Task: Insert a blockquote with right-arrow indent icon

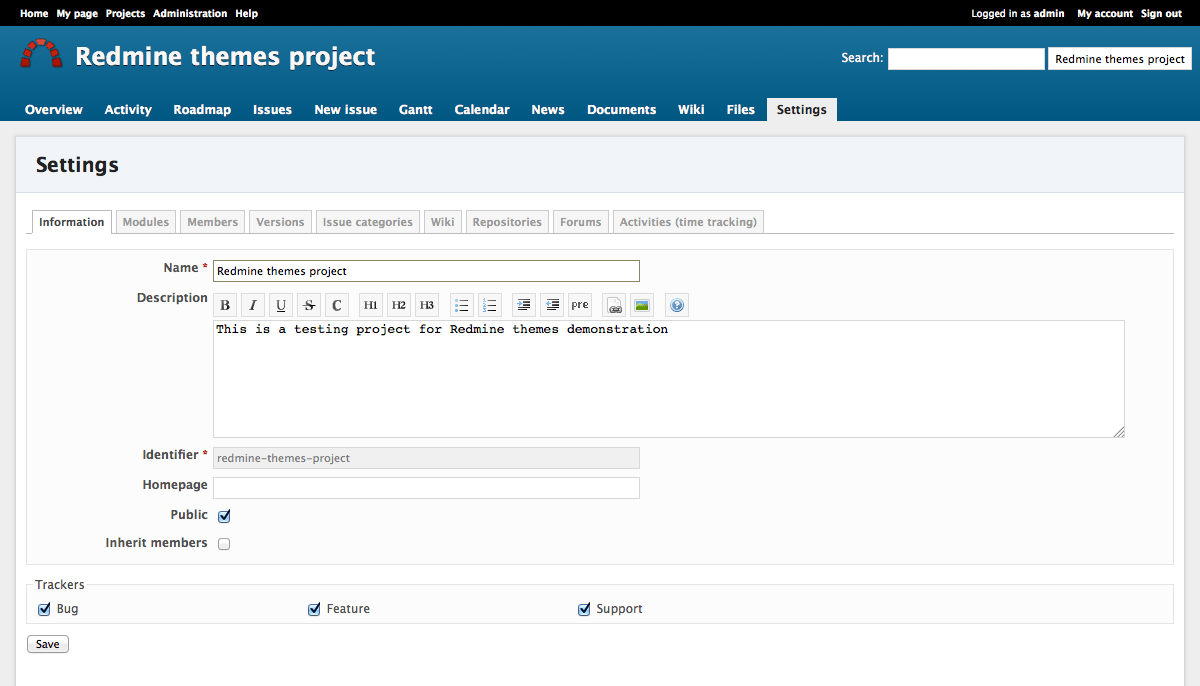Action: tap(524, 305)
